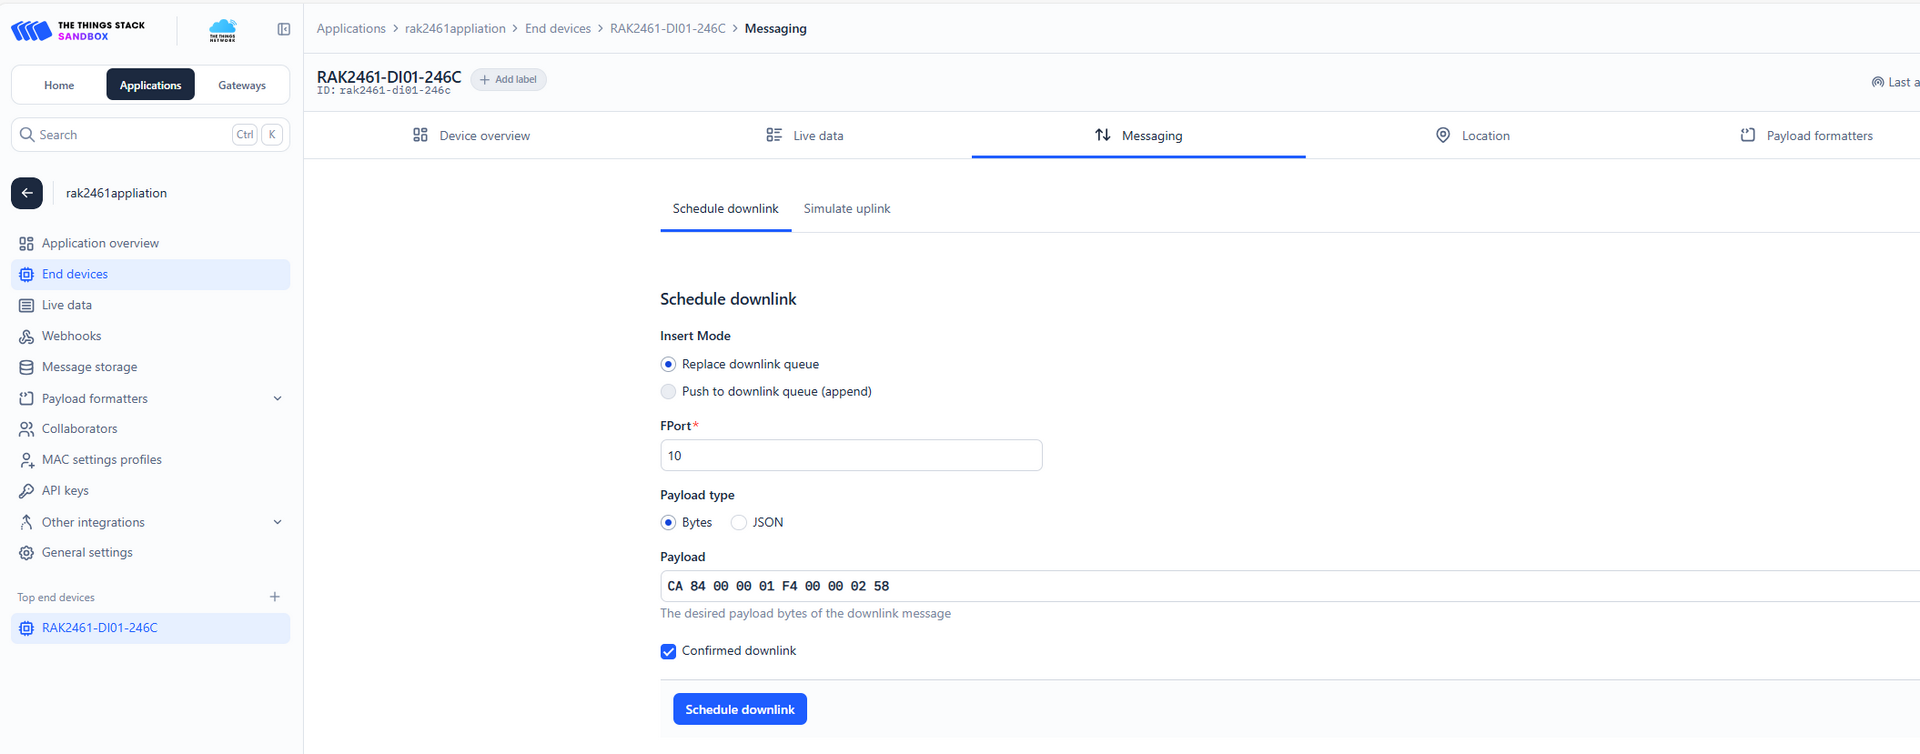Viewport: 1920px width, 754px height.
Task: Click the FPort input field
Action: tap(850, 456)
